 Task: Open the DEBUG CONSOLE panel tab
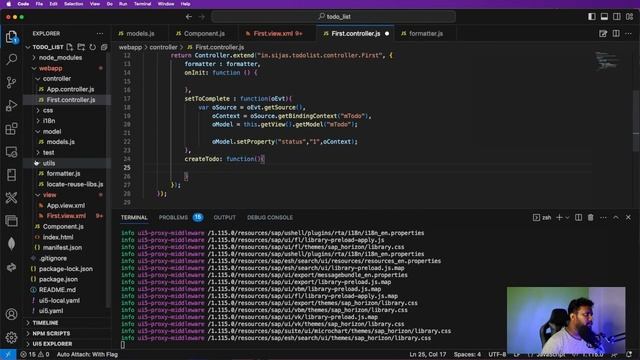click(270, 218)
